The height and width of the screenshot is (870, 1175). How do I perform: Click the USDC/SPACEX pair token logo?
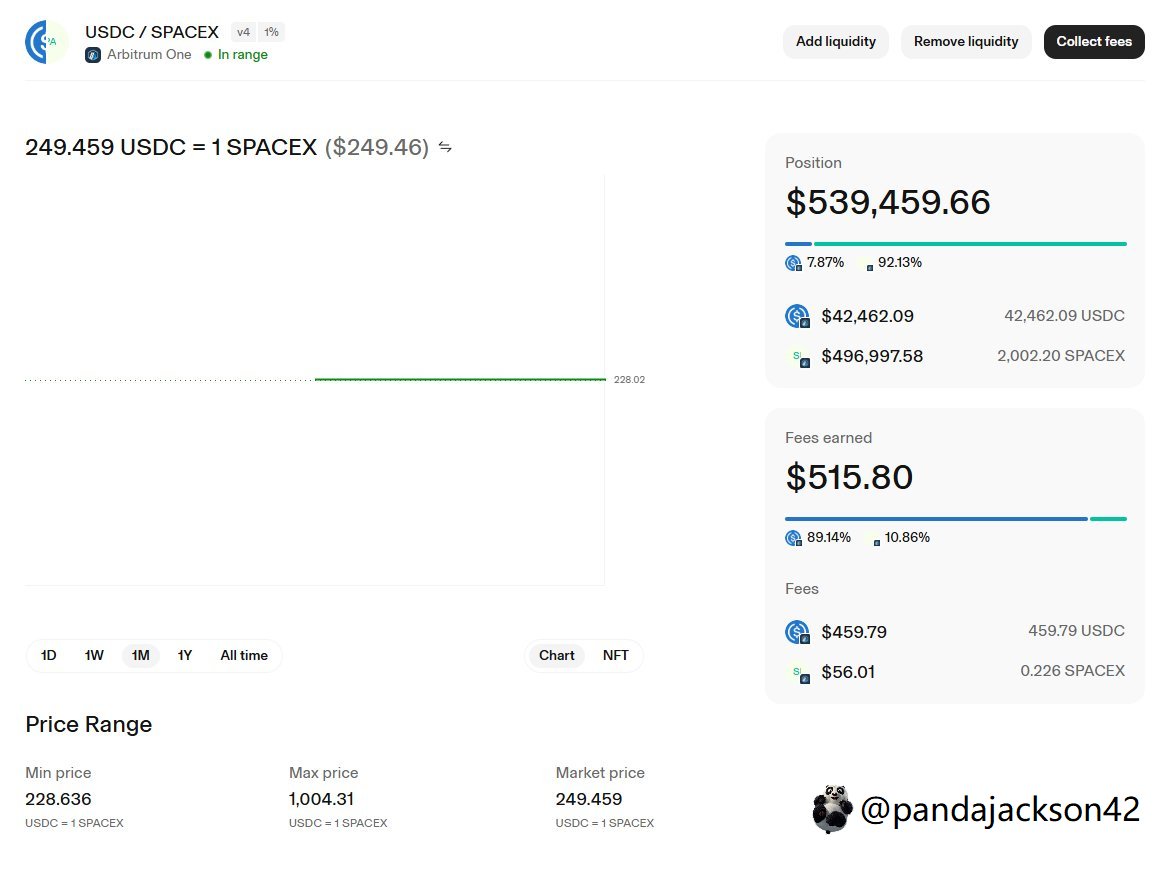click(x=46, y=42)
